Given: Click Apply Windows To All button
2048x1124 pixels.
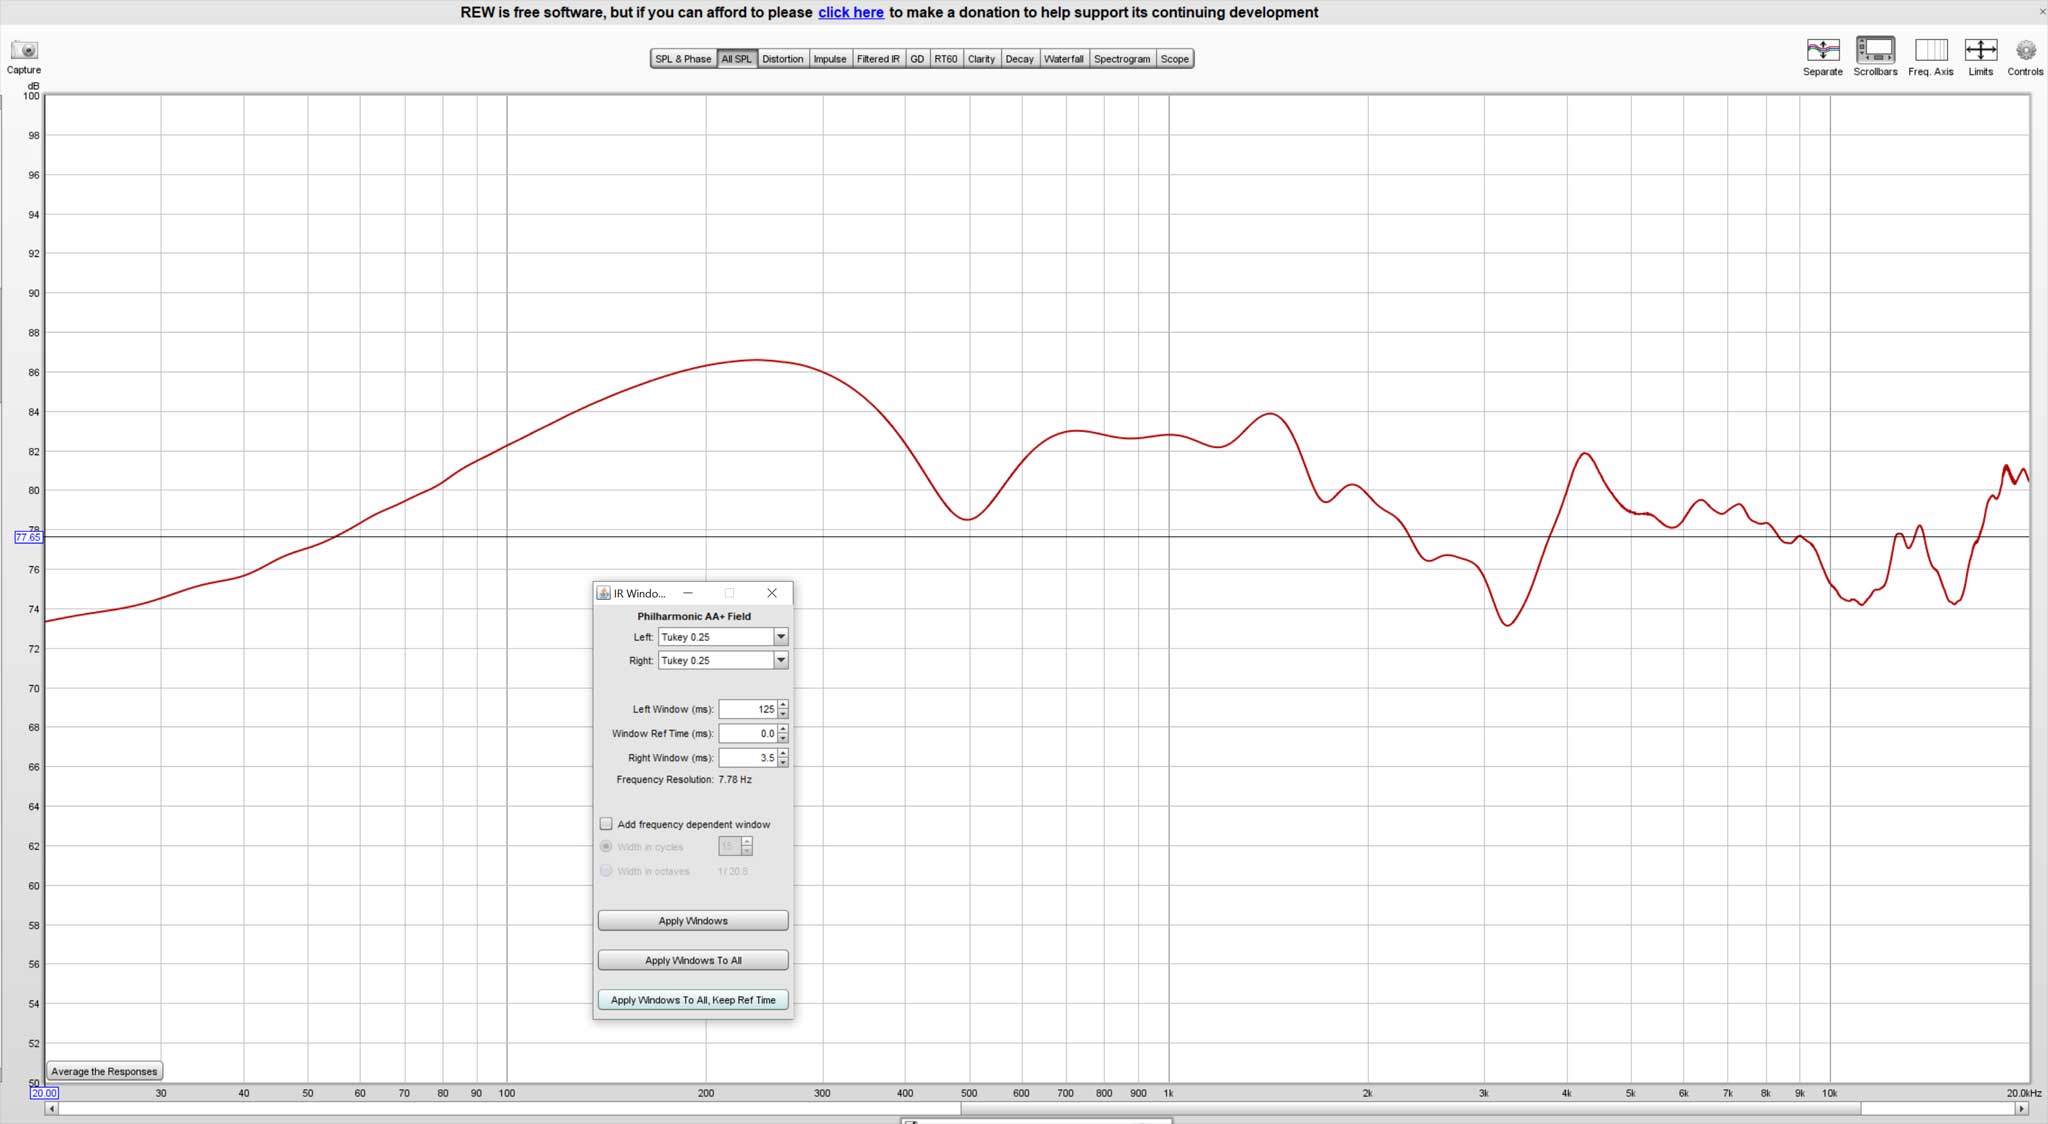Looking at the screenshot, I should pyautogui.click(x=693, y=960).
